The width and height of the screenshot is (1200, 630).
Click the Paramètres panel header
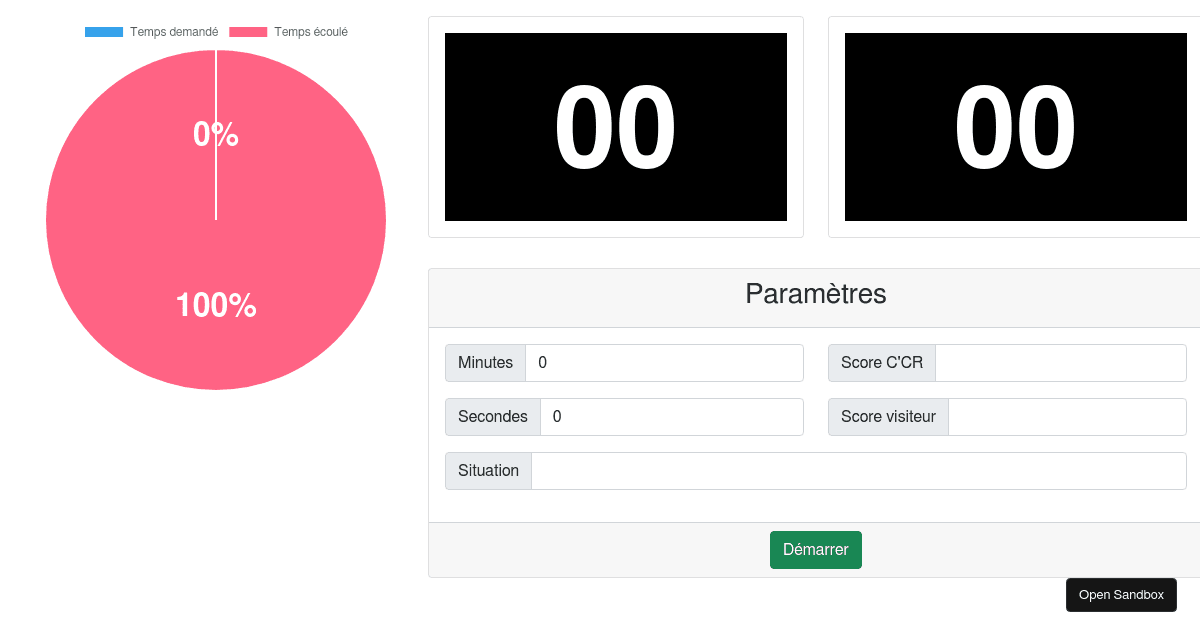(815, 295)
